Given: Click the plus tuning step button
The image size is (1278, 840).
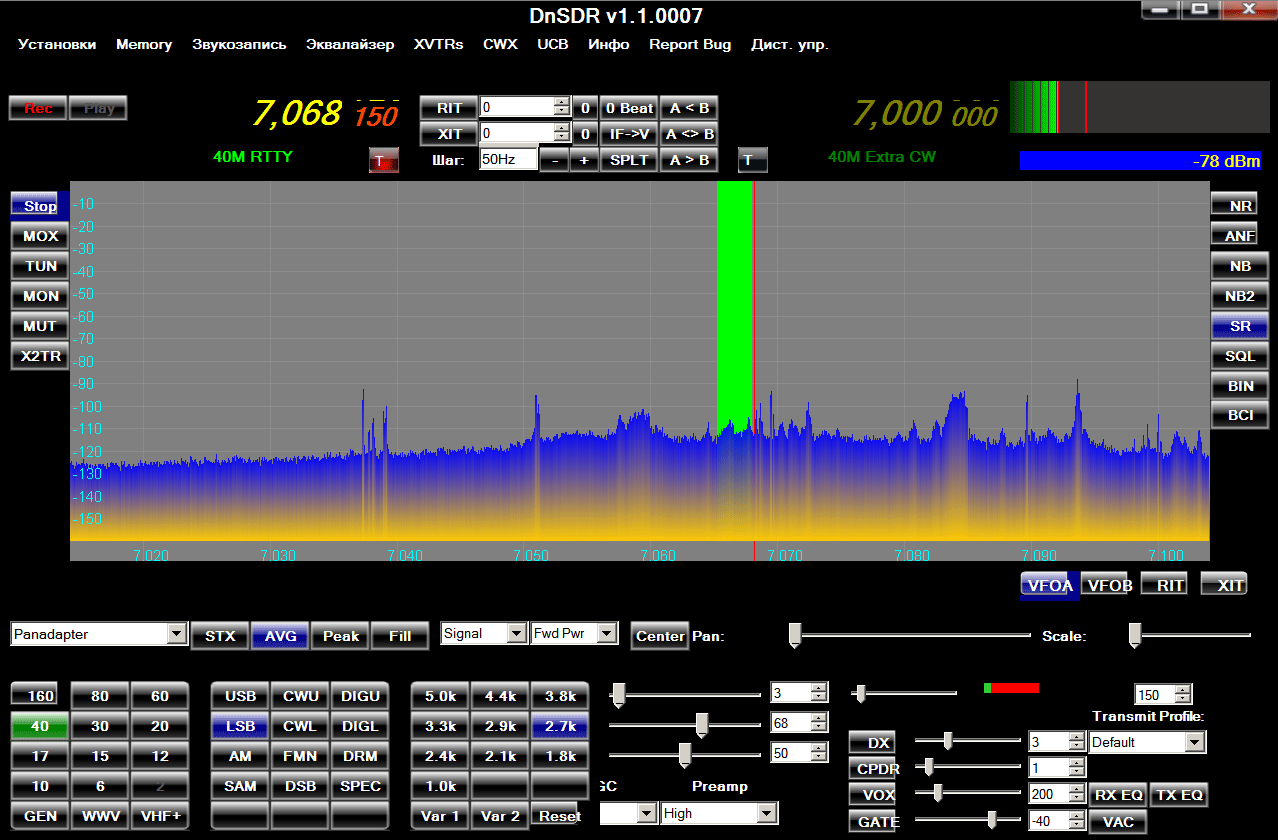Looking at the screenshot, I should pos(583,160).
